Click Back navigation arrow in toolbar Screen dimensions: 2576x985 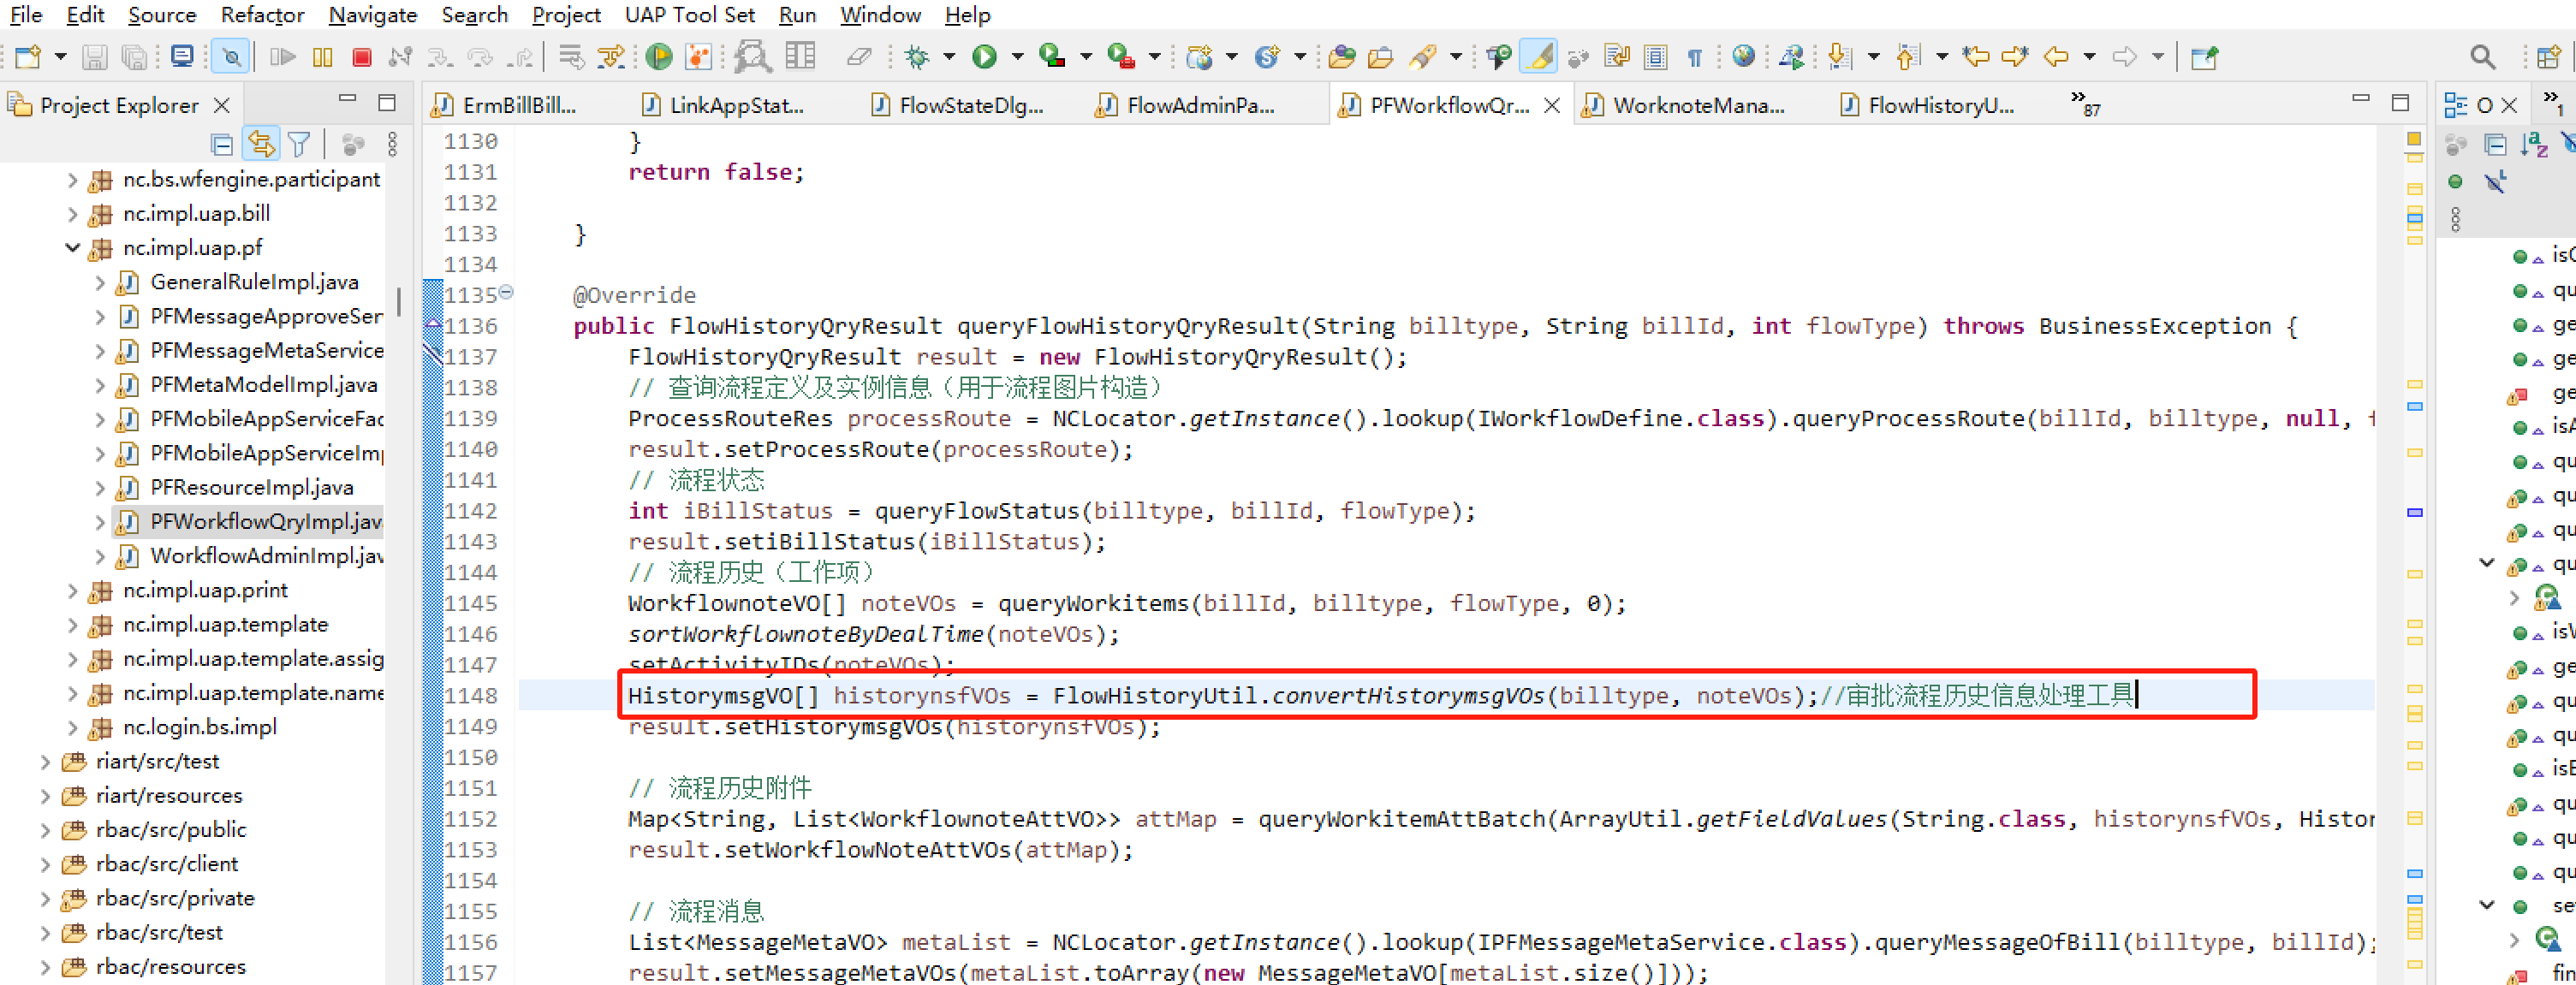pyautogui.click(x=2055, y=57)
